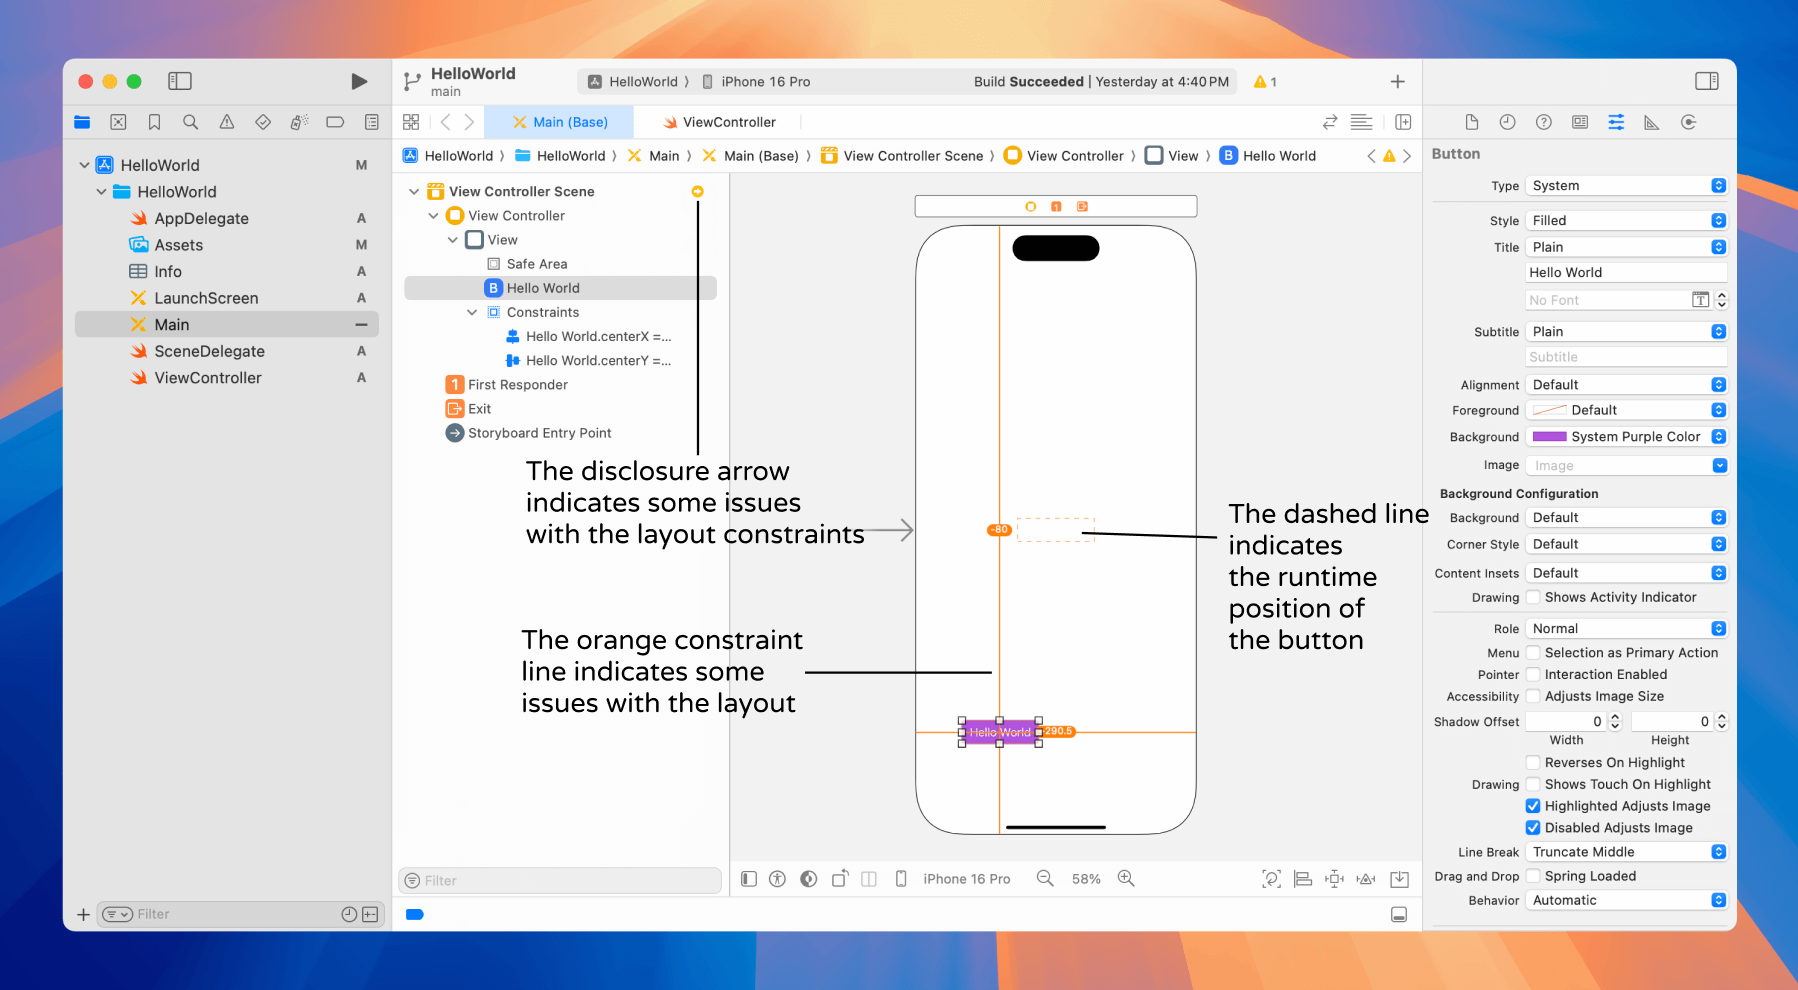
Task: Select the iPhone 16 Pro run destination
Action: (x=756, y=81)
